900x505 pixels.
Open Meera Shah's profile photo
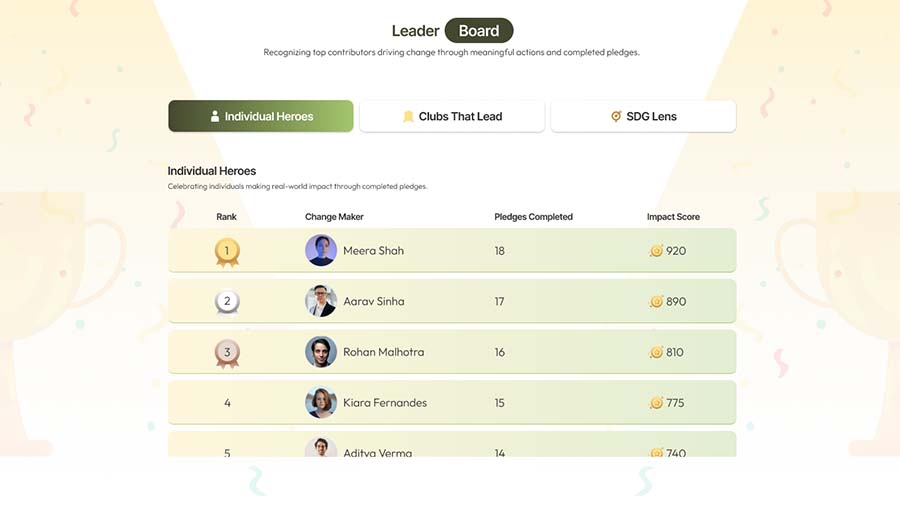321,250
